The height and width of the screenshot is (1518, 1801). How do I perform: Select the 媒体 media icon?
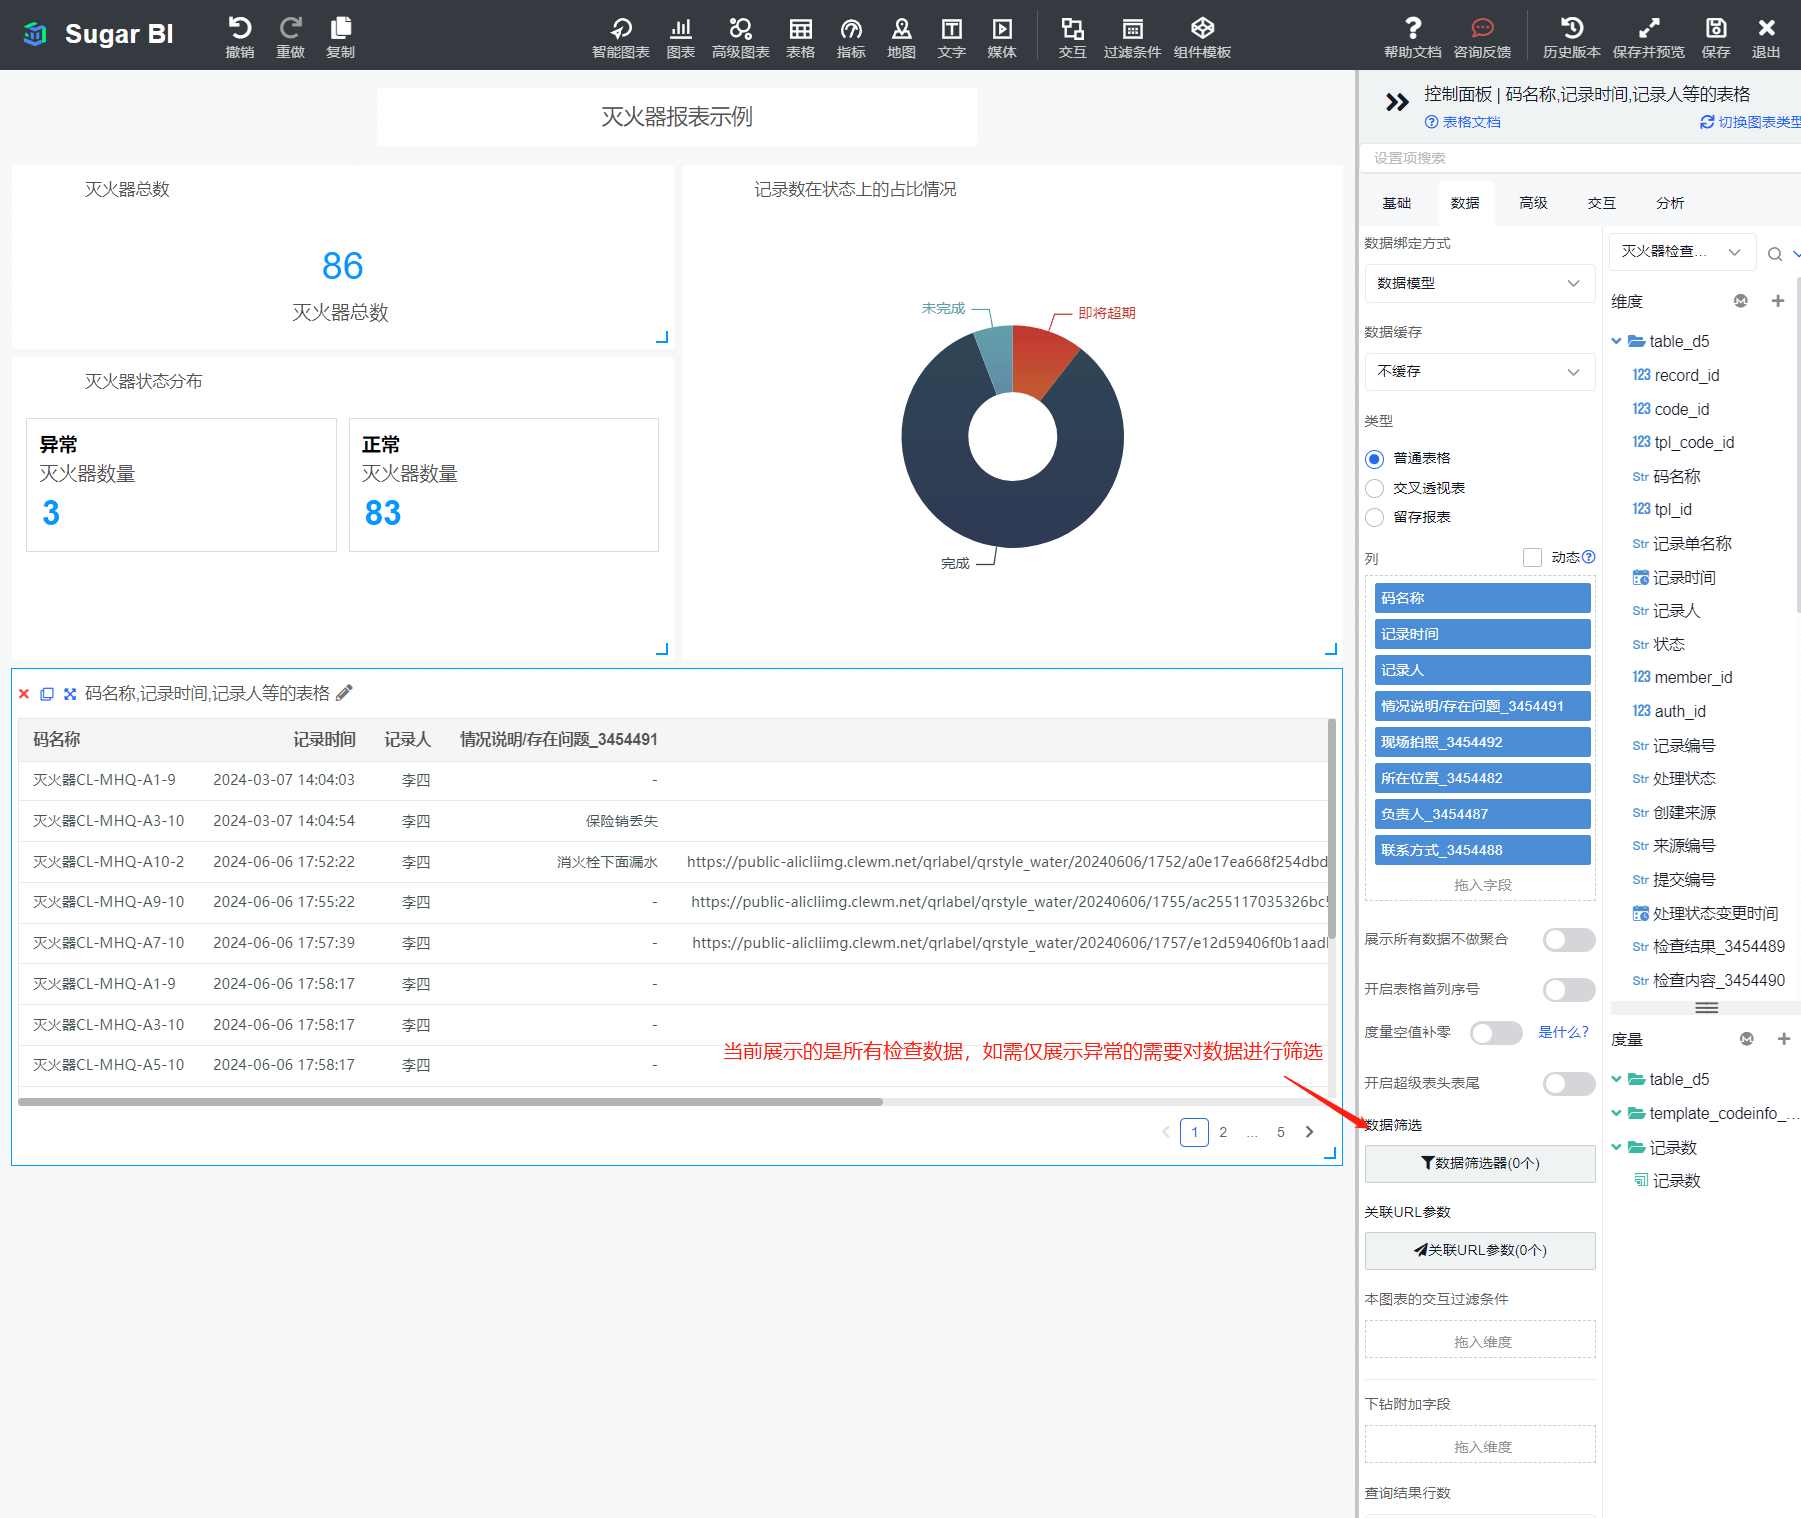(1002, 28)
